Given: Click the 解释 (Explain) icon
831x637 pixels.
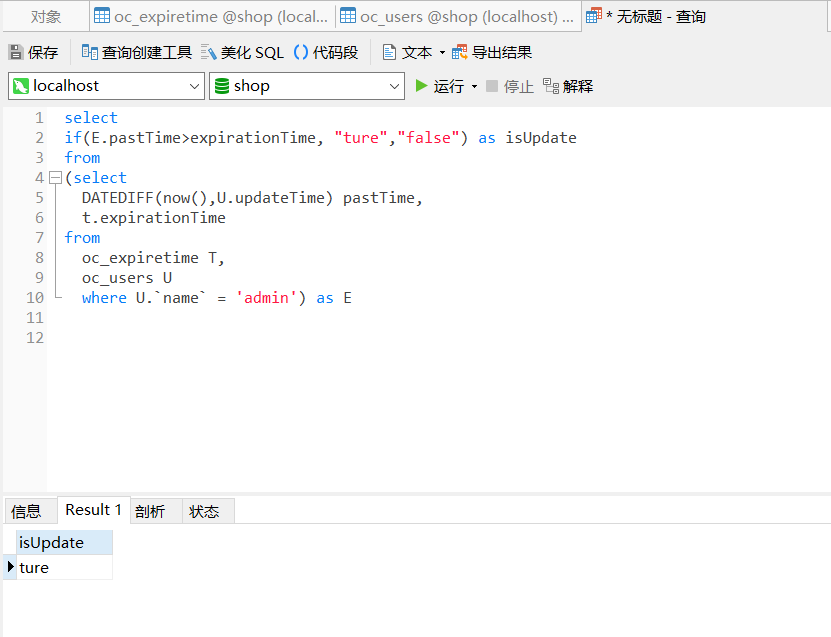Looking at the screenshot, I should pos(567,86).
